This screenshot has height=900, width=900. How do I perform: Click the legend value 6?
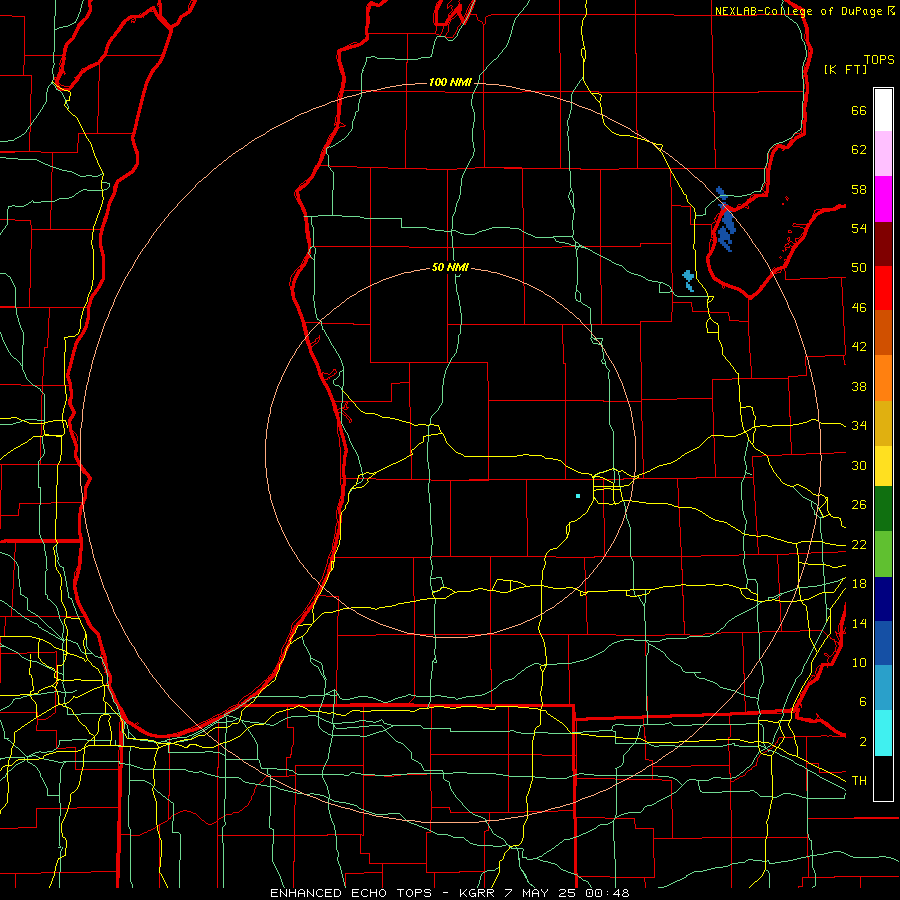[x=862, y=702]
